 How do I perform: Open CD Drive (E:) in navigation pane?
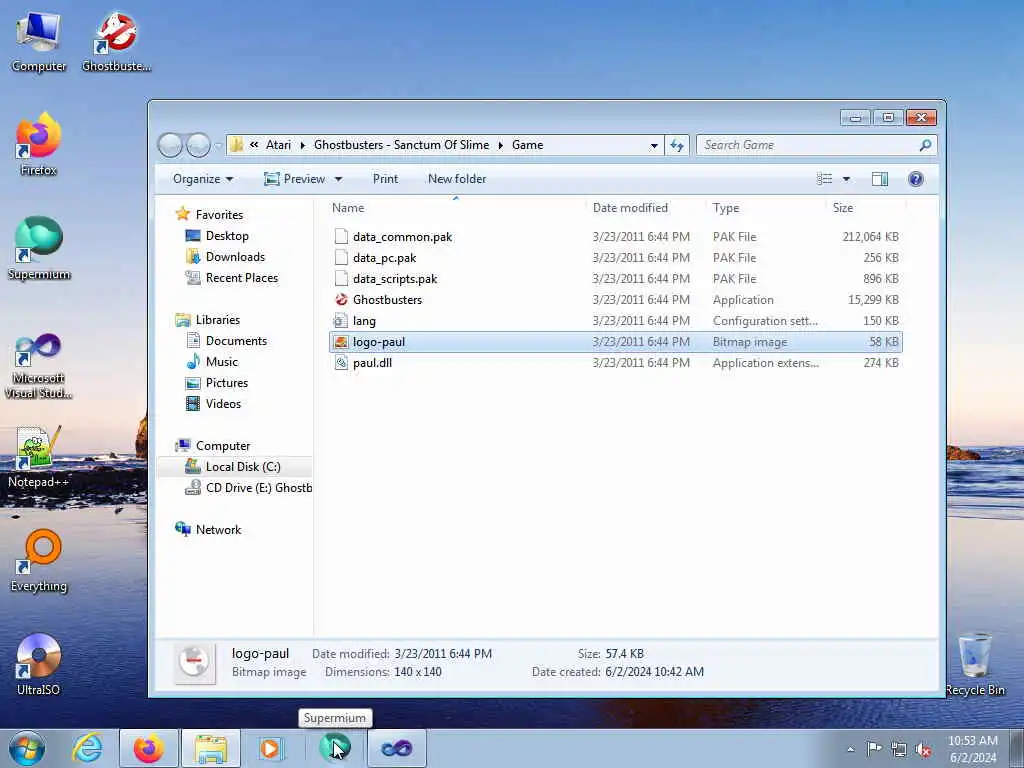pyautogui.click(x=248, y=488)
